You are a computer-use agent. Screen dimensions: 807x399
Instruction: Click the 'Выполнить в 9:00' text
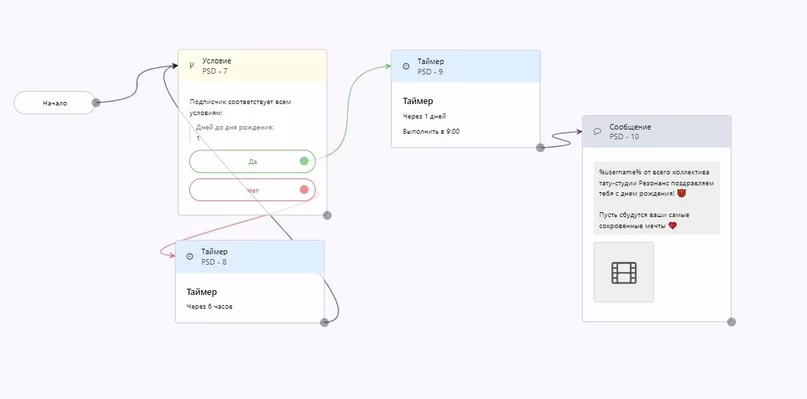(x=431, y=132)
